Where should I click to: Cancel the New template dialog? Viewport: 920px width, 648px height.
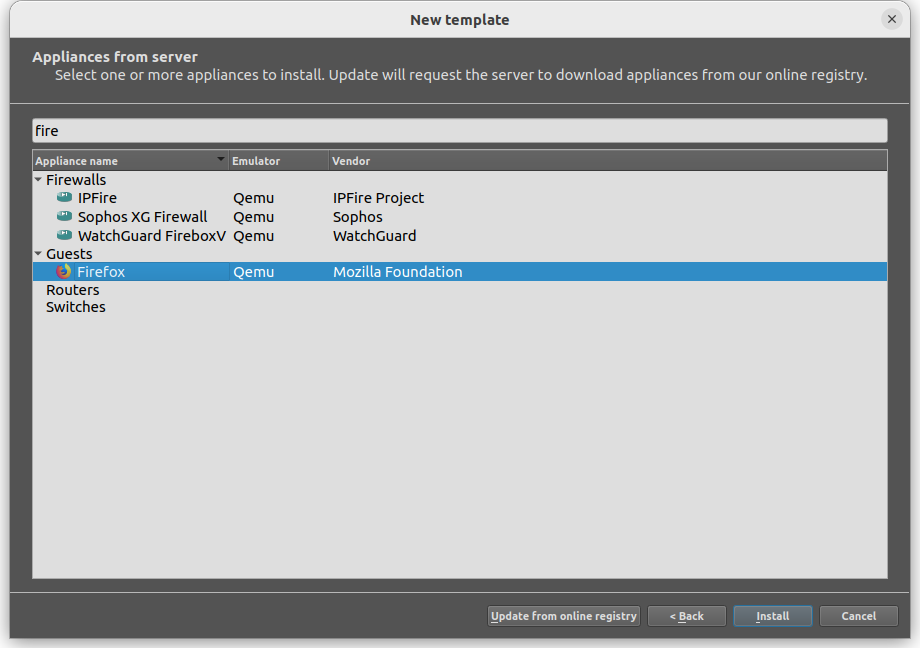click(858, 616)
